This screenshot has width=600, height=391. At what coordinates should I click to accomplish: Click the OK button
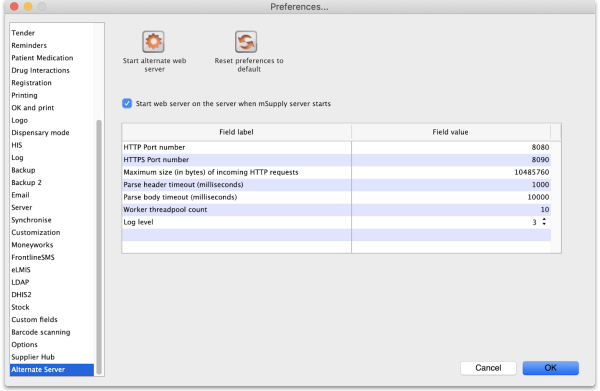coord(550,368)
